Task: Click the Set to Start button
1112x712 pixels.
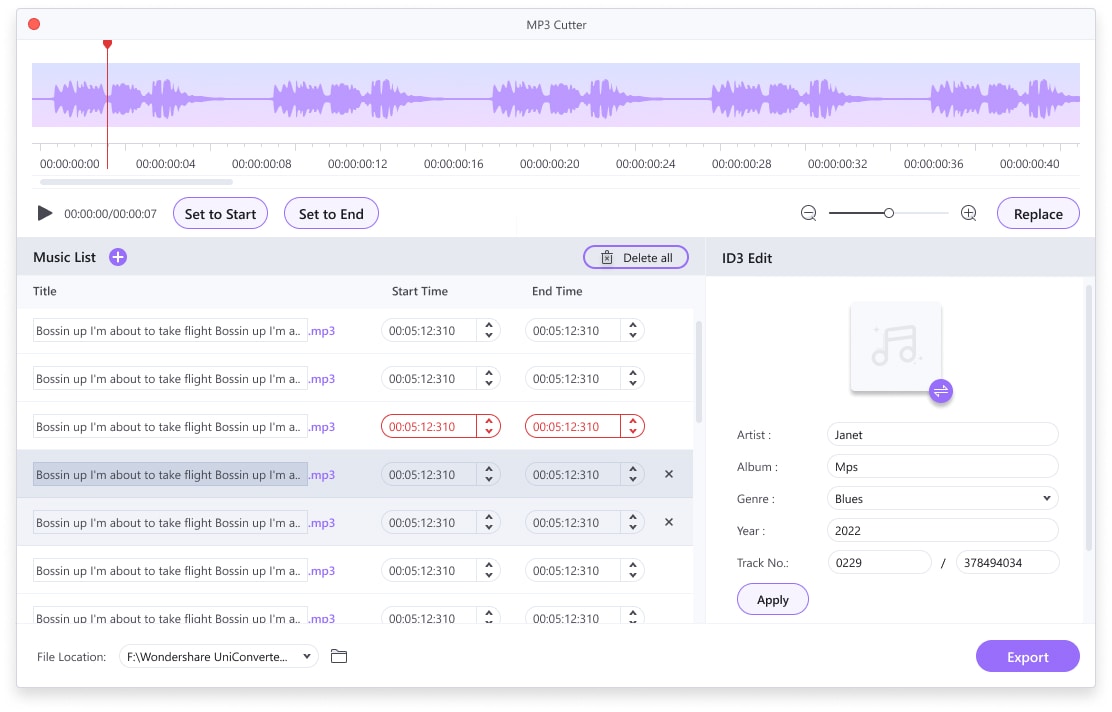Action: (221, 213)
